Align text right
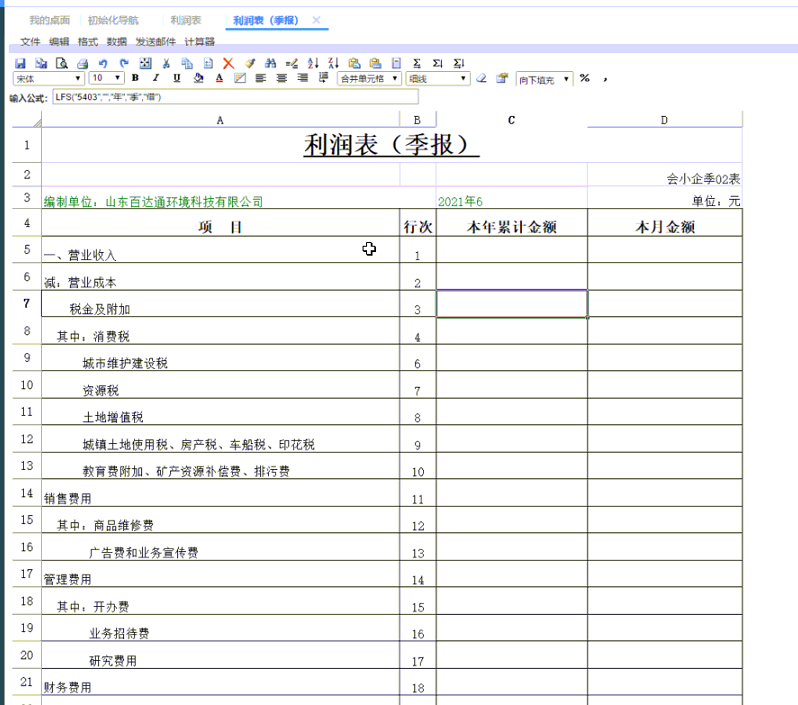The image size is (798, 705). 303,78
